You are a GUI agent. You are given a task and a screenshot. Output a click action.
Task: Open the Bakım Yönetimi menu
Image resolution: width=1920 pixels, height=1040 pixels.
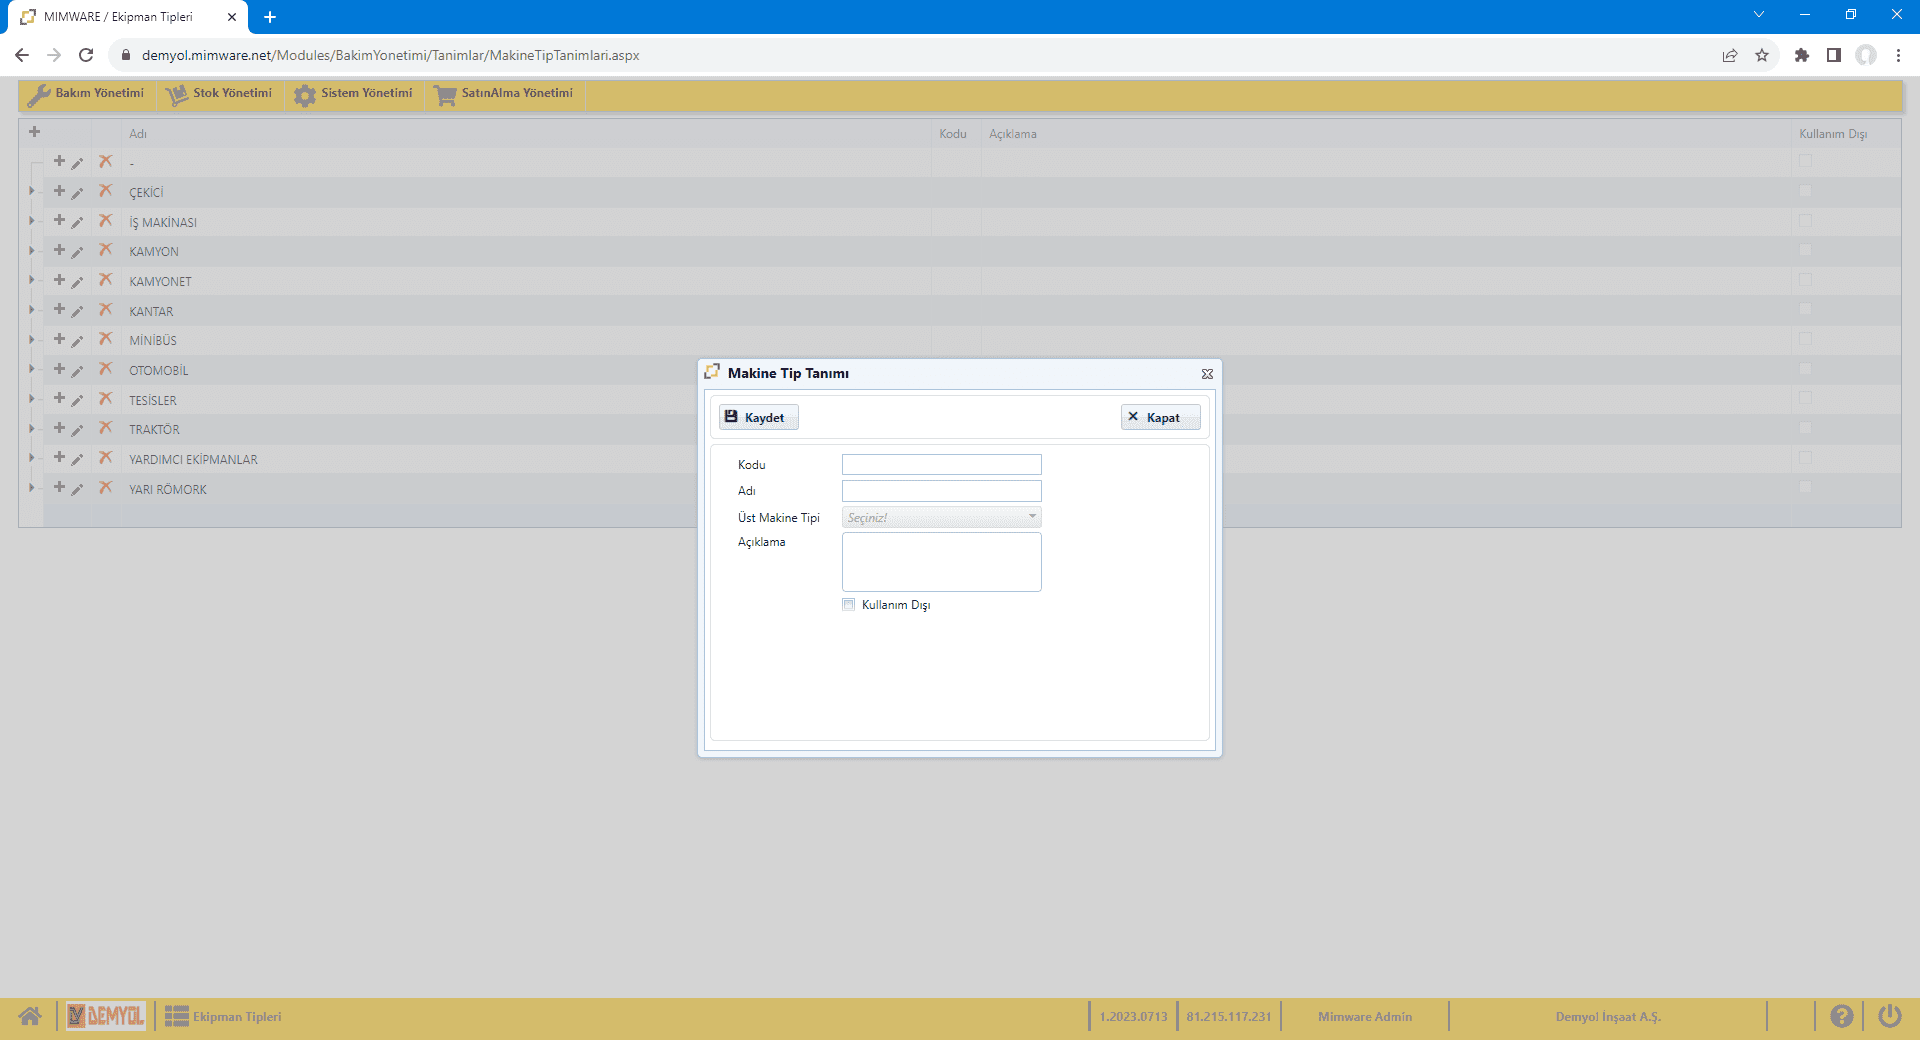[87, 93]
